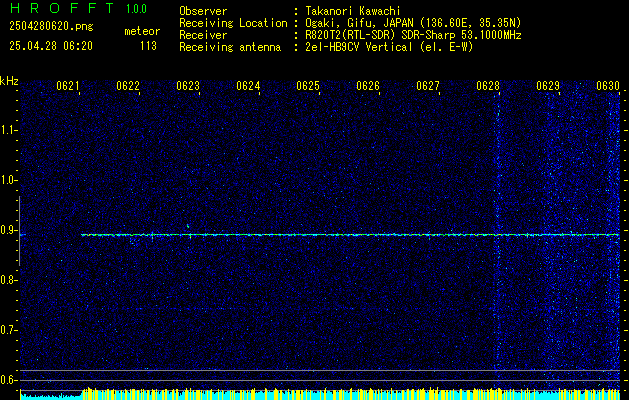629x400 pixels.
Task: Click the observer name Takanori Kawachi
Action: click(x=352, y=11)
